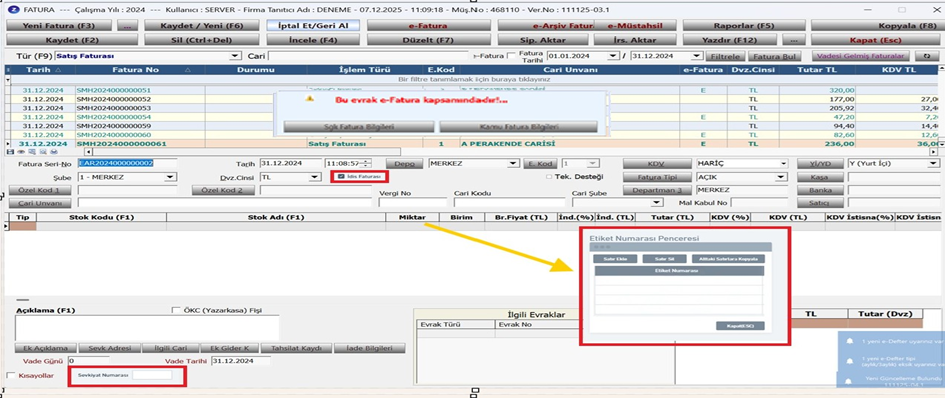Click the İade Bilgileri button
The height and width of the screenshot is (398, 945).
pyautogui.click(x=370, y=349)
